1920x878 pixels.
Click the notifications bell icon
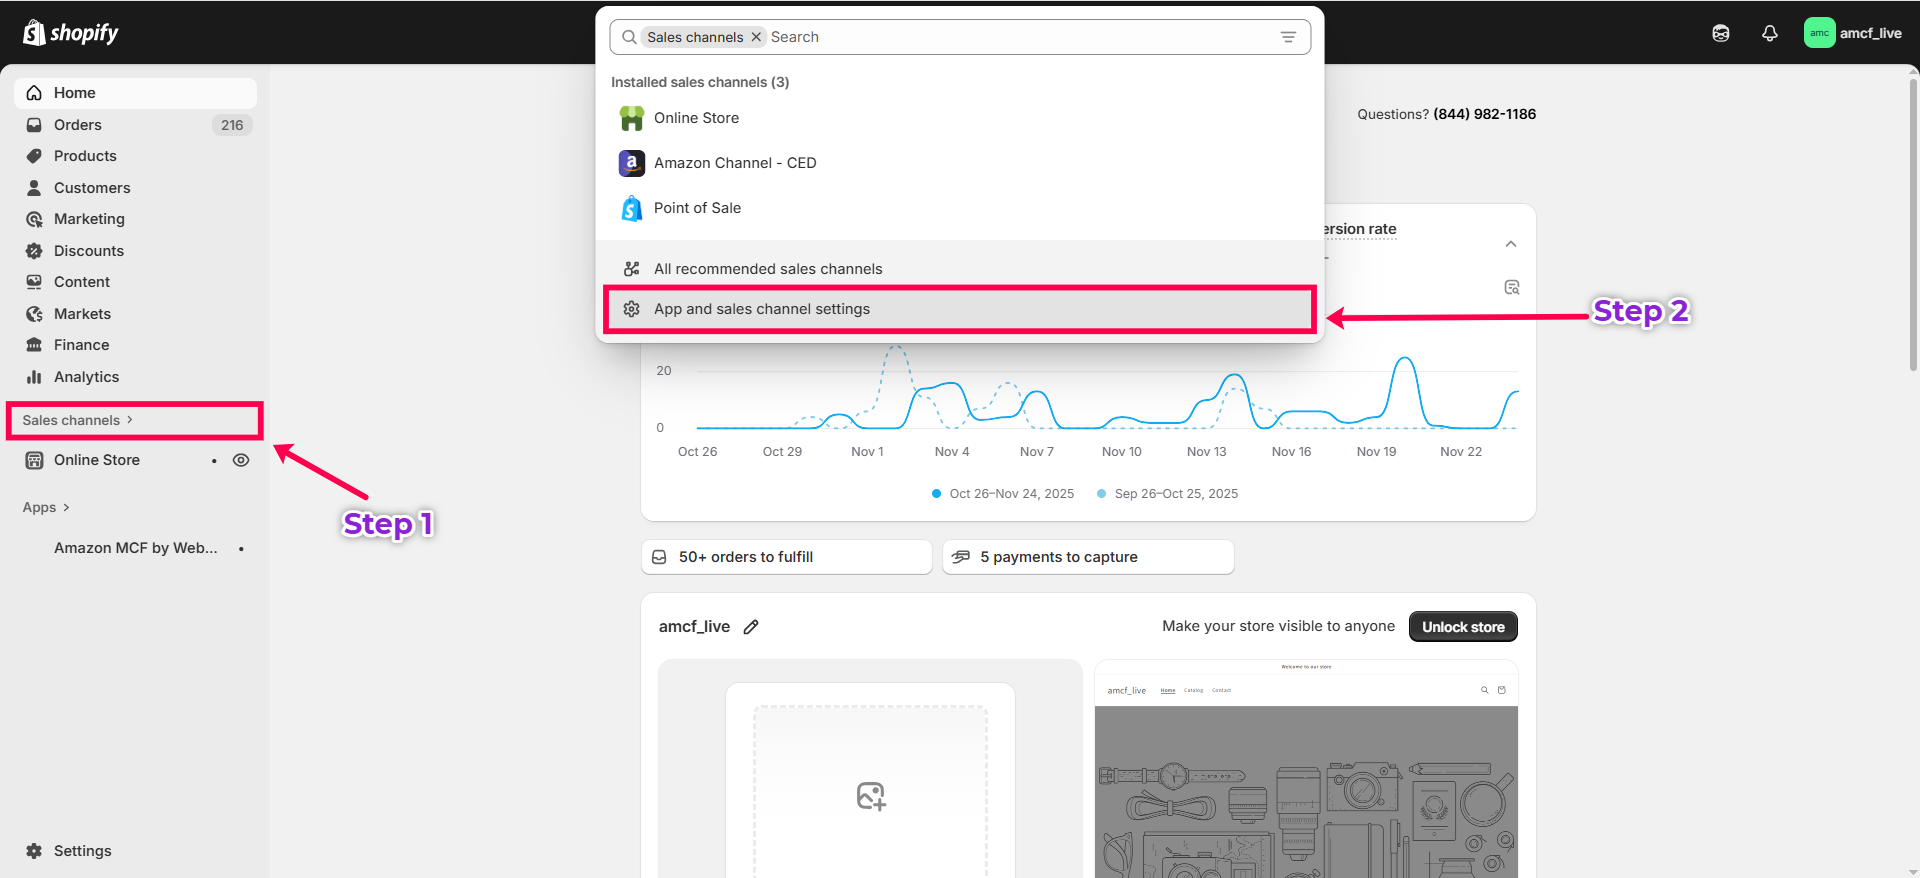[1769, 33]
